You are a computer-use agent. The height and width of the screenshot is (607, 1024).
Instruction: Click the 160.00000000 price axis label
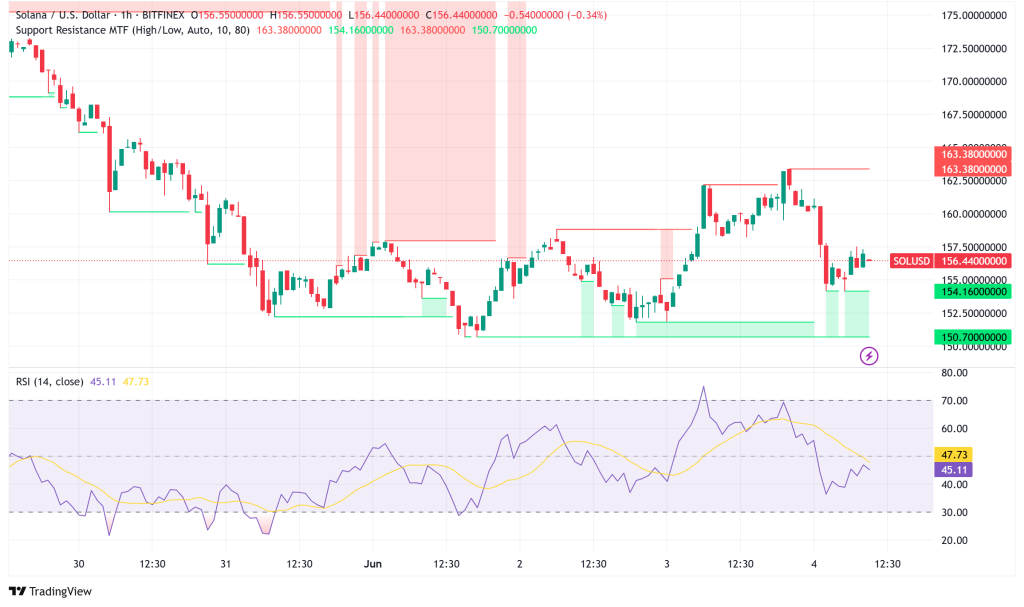[x=974, y=214]
